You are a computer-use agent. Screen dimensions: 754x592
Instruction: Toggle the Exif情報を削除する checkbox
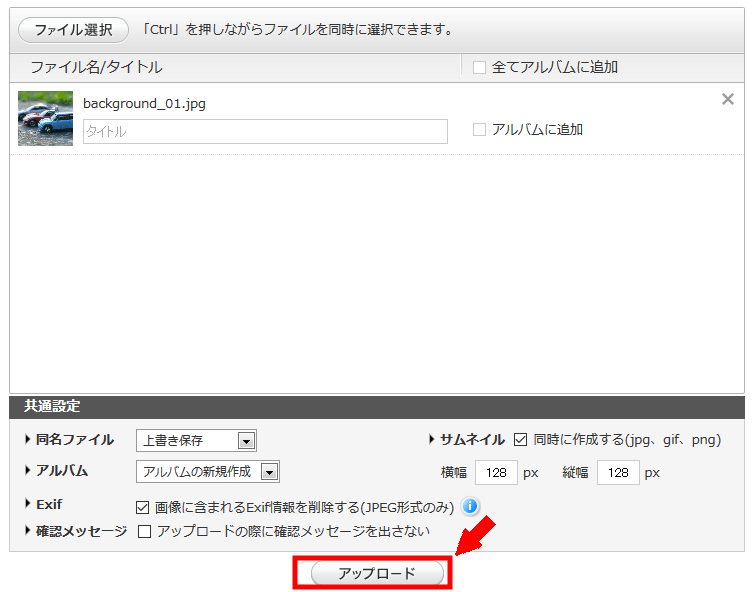pos(142,507)
